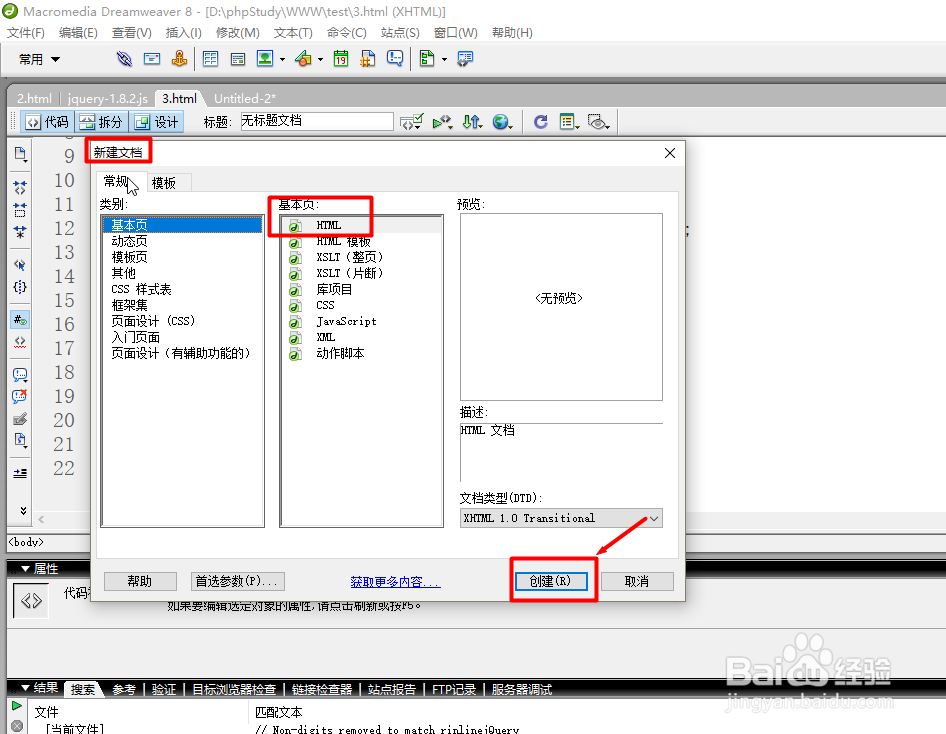Click the Templates insert icon
The height and width of the screenshot is (734, 946).
(427, 59)
